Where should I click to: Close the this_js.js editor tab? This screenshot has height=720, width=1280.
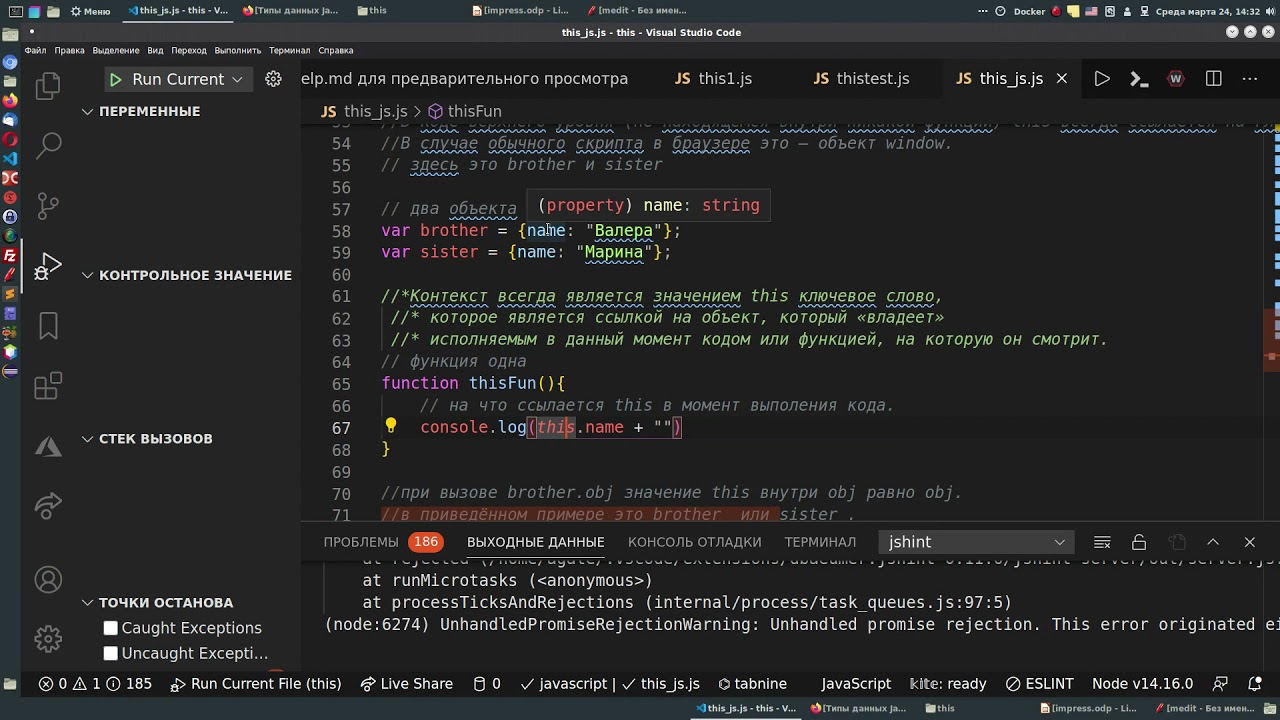point(1062,79)
